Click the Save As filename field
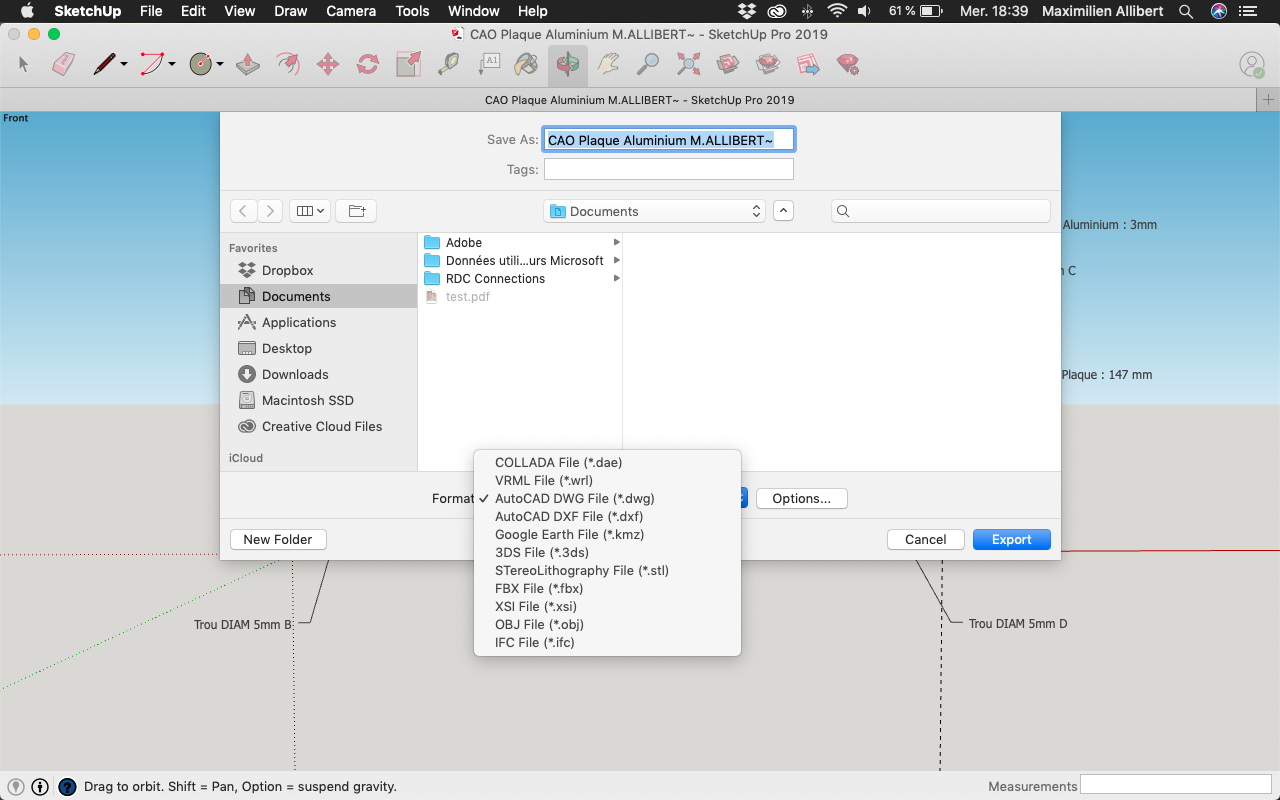 pos(669,140)
